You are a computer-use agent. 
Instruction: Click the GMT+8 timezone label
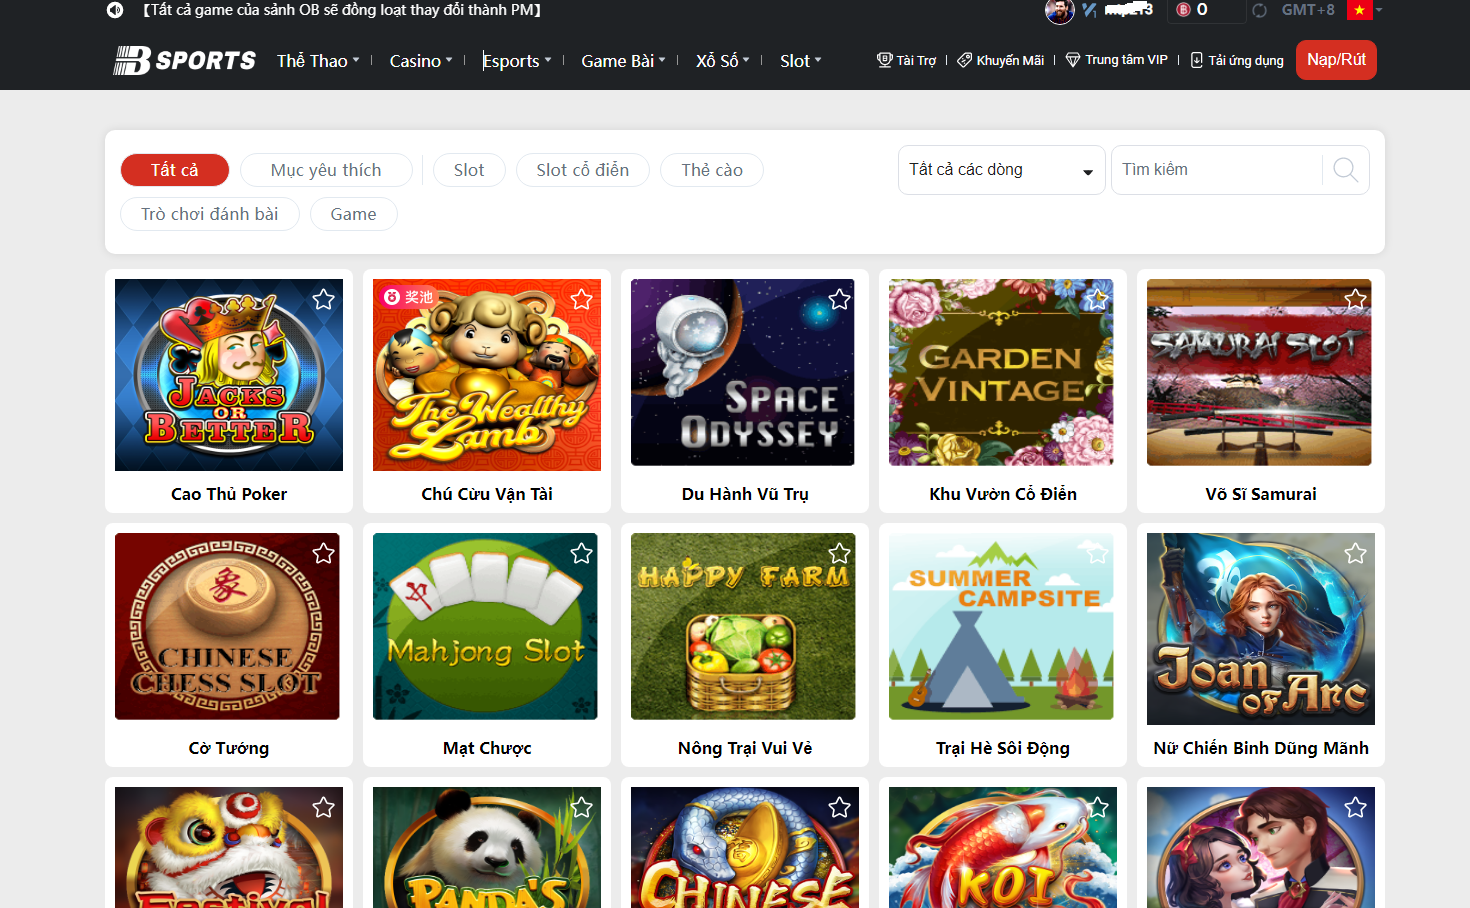pyautogui.click(x=1308, y=10)
